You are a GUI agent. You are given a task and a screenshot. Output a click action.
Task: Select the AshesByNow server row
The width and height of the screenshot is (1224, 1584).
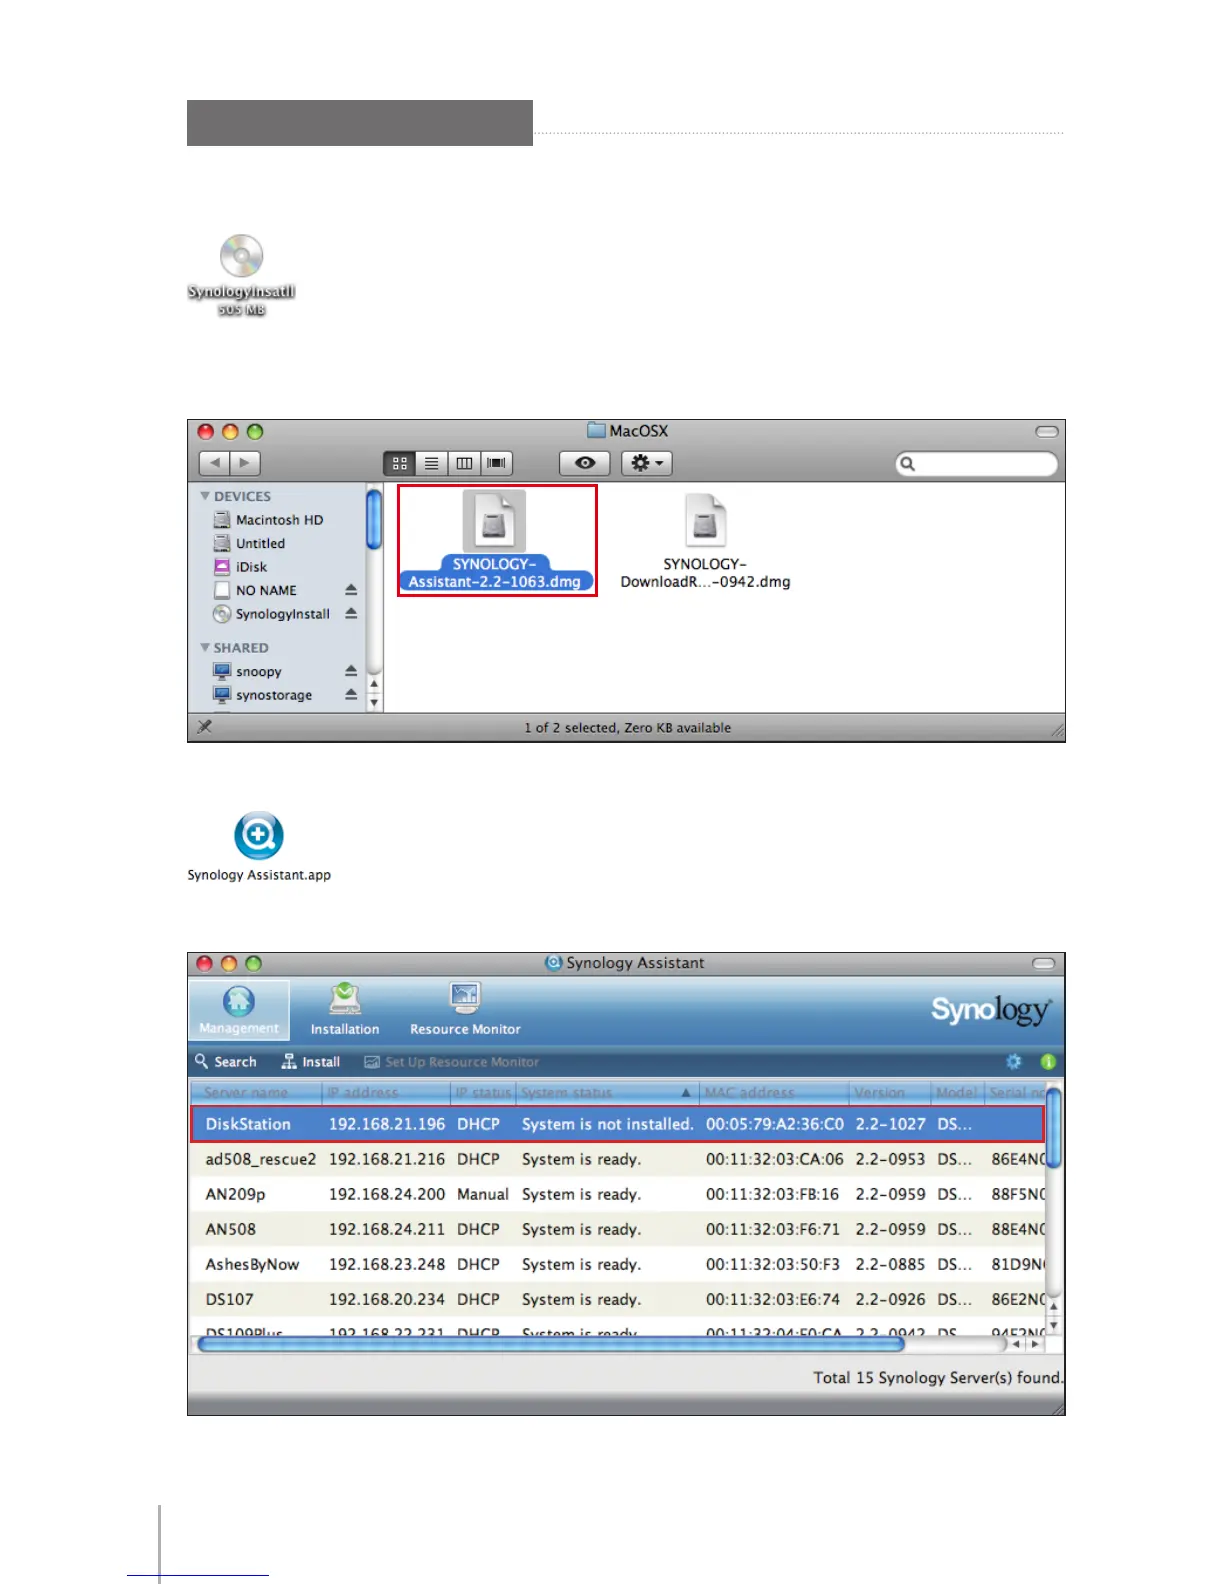pos(617,1264)
